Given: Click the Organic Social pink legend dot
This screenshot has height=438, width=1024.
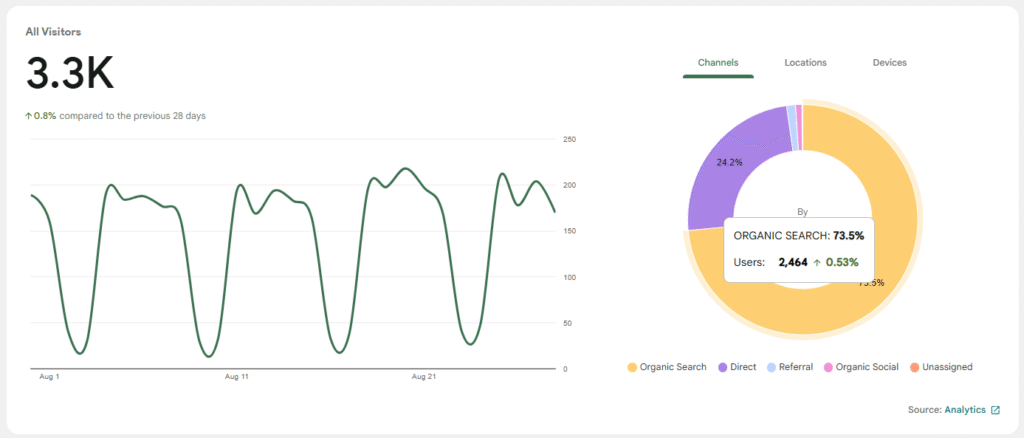Looking at the screenshot, I should coord(828,367).
